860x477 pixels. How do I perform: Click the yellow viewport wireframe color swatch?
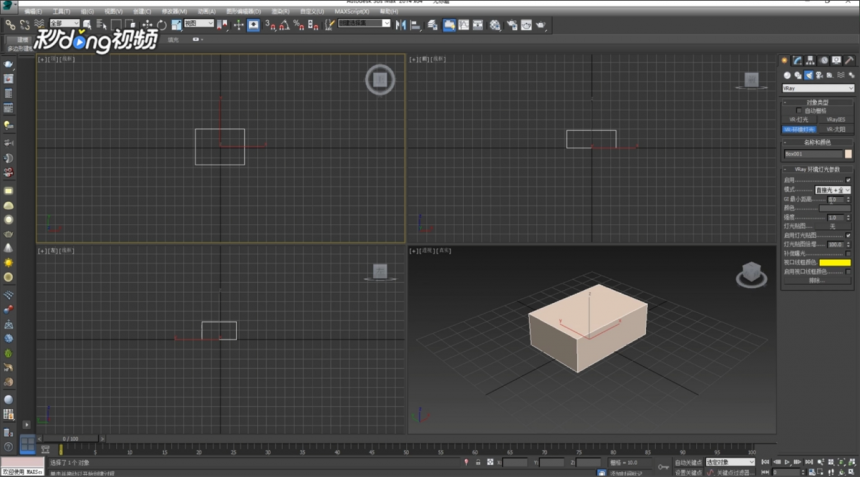(x=835, y=263)
